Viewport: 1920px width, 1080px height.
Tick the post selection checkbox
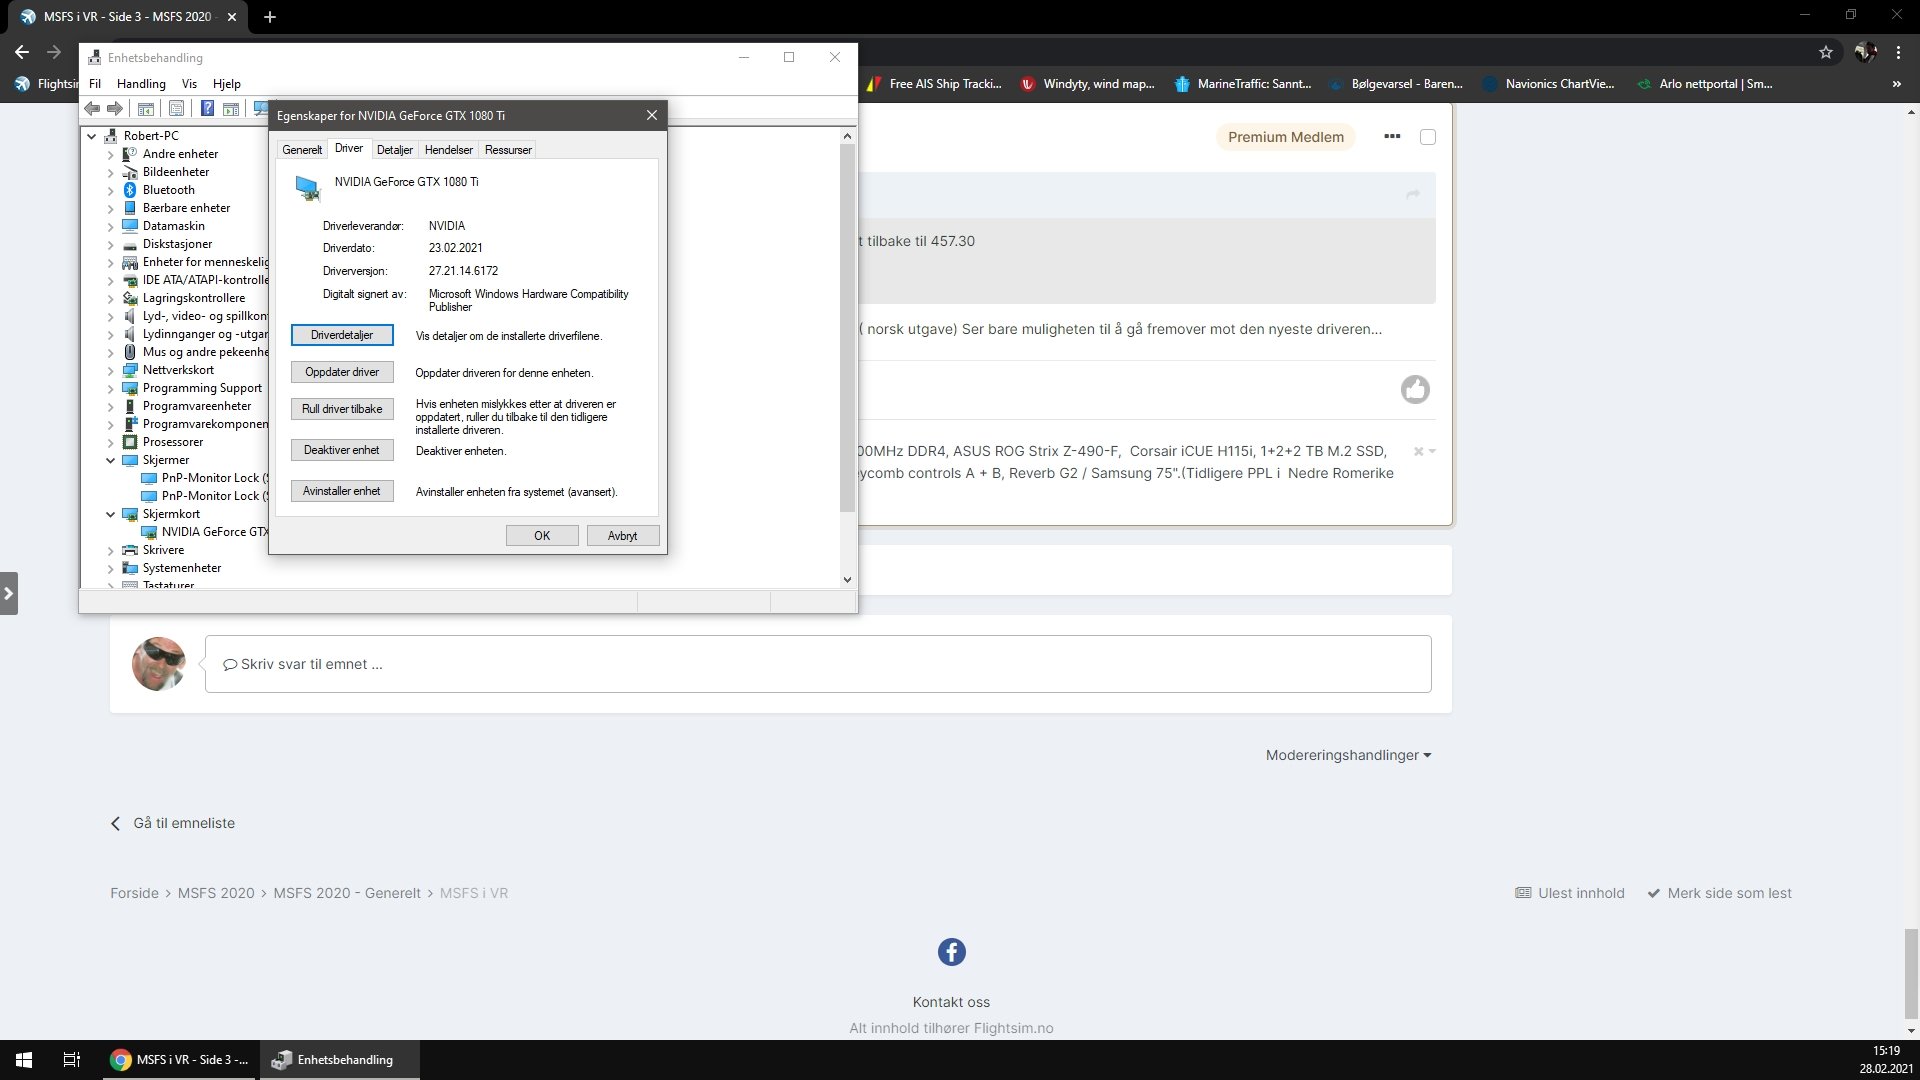[1428, 137]
